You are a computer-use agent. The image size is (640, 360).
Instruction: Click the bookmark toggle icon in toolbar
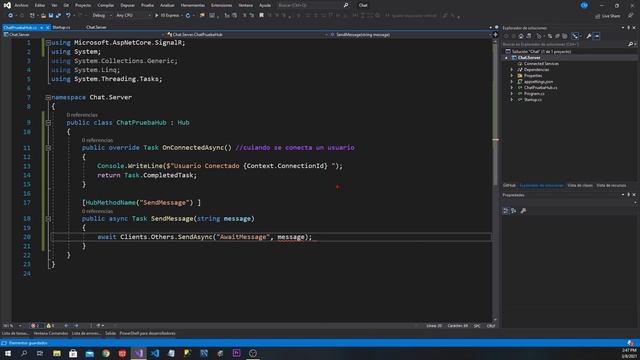click(262, 16)
